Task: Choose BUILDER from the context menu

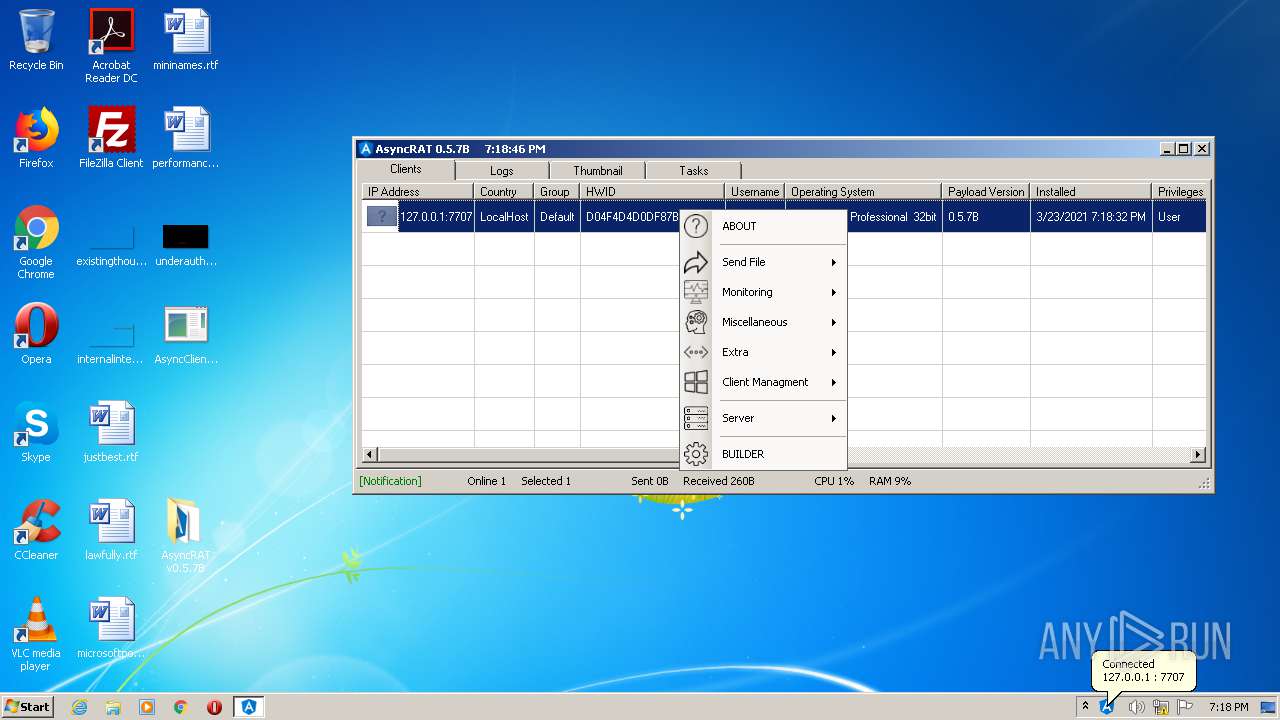Action: click(x=743, y=454)
